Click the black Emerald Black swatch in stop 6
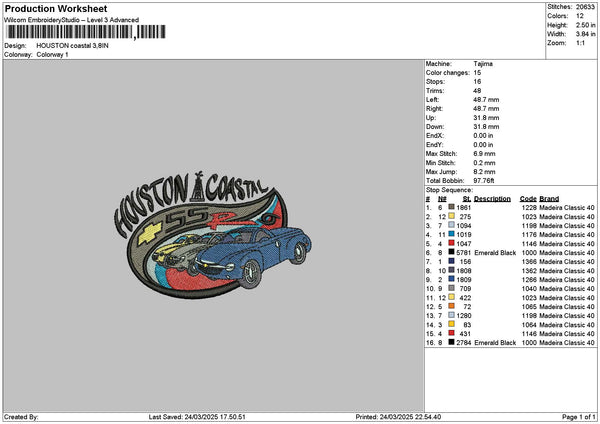The width and height of the screenshot is (600, 424). coord(451,252)
